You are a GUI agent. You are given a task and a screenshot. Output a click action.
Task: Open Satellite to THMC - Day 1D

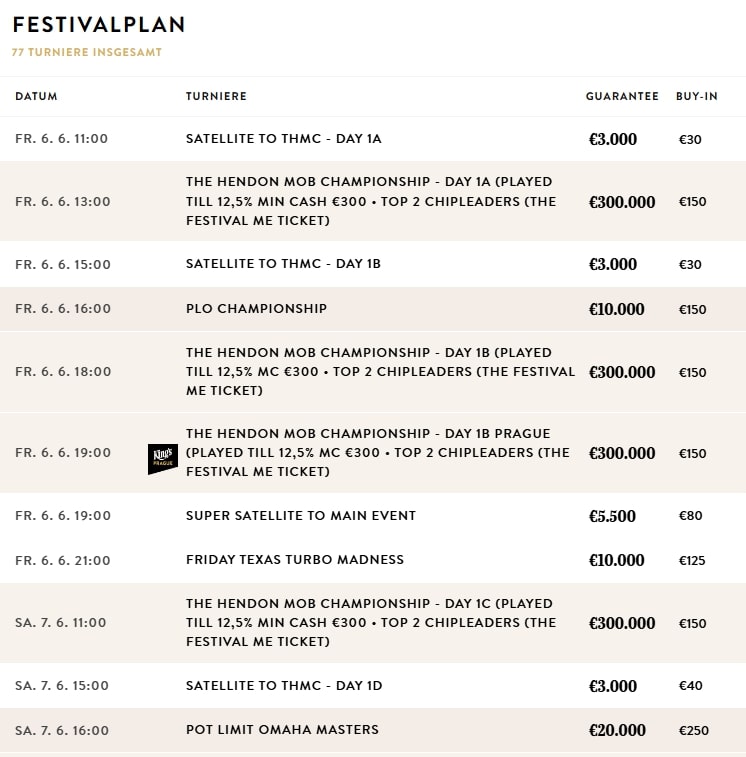tap(284, 686)
